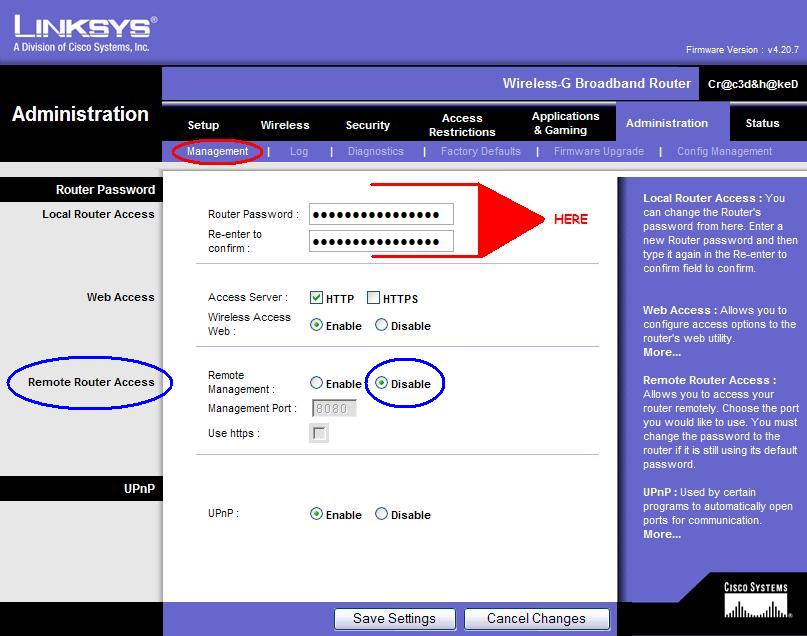Focus the Router Password field
Screen dimensions: 807x636
tap(381, 214)
